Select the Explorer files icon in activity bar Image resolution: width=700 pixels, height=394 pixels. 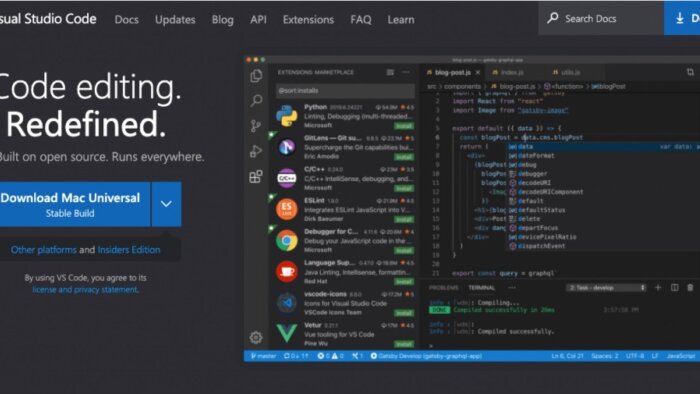(256, 76)
